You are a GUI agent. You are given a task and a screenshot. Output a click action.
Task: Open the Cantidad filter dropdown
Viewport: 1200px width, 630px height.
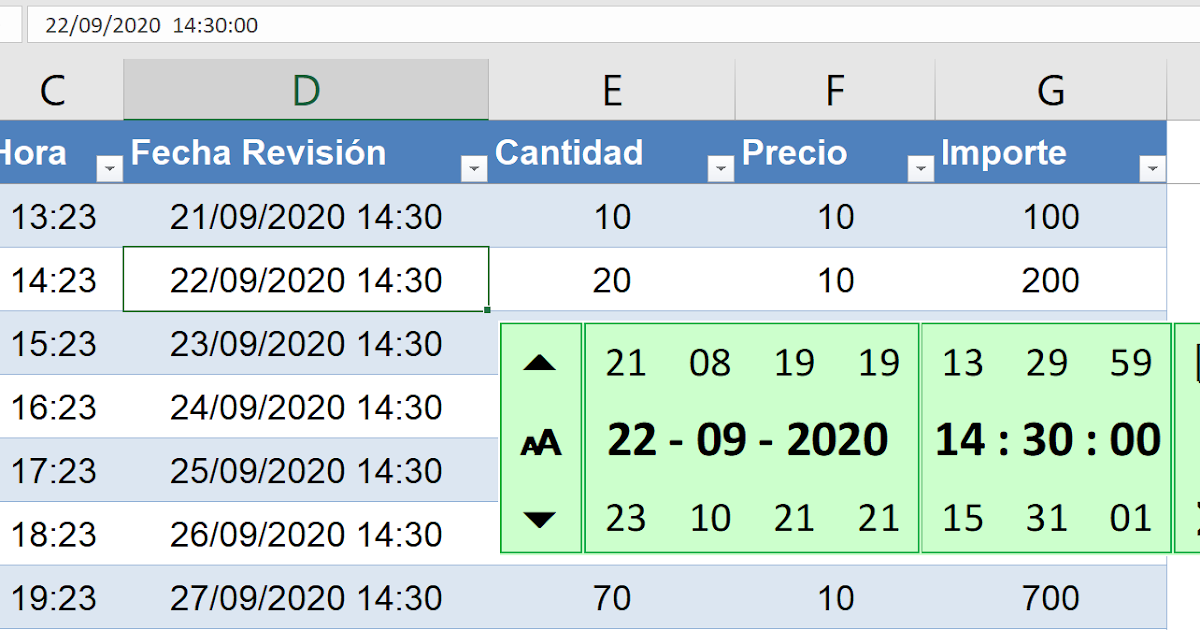coord(720,170)
